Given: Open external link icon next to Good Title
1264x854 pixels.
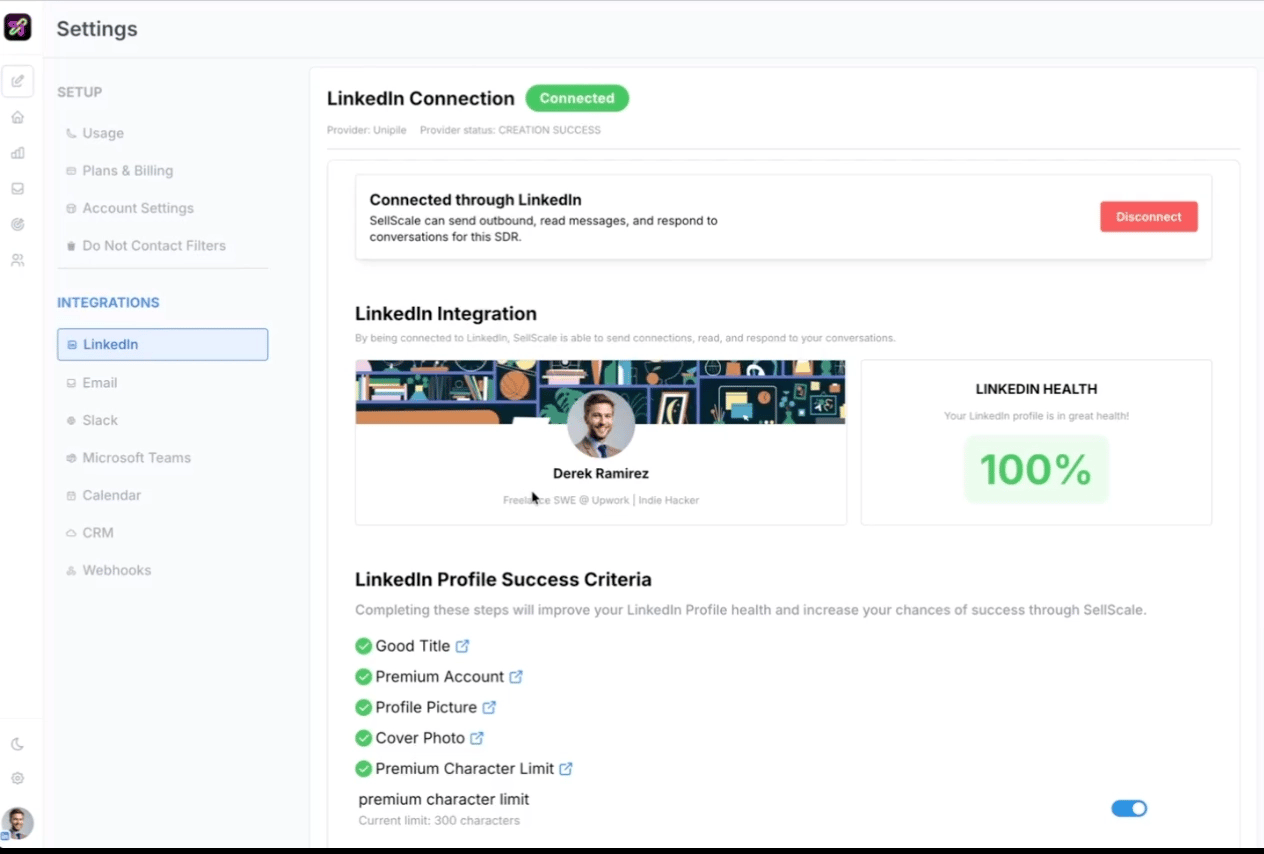Looking at the screenshot, I should pos(462,646).
